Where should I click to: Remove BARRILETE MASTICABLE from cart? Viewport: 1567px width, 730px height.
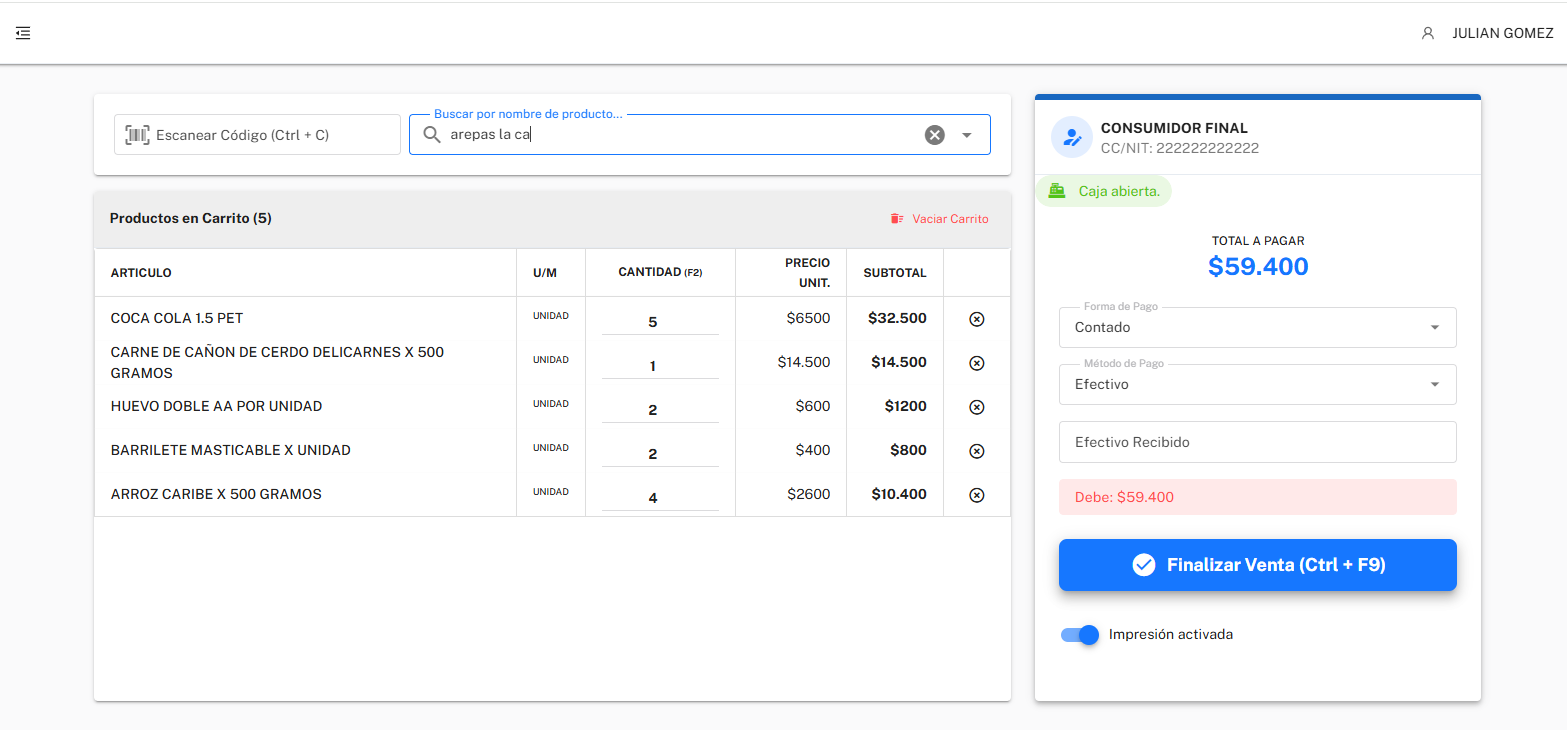pyautogui.click(x=977, y=451)
